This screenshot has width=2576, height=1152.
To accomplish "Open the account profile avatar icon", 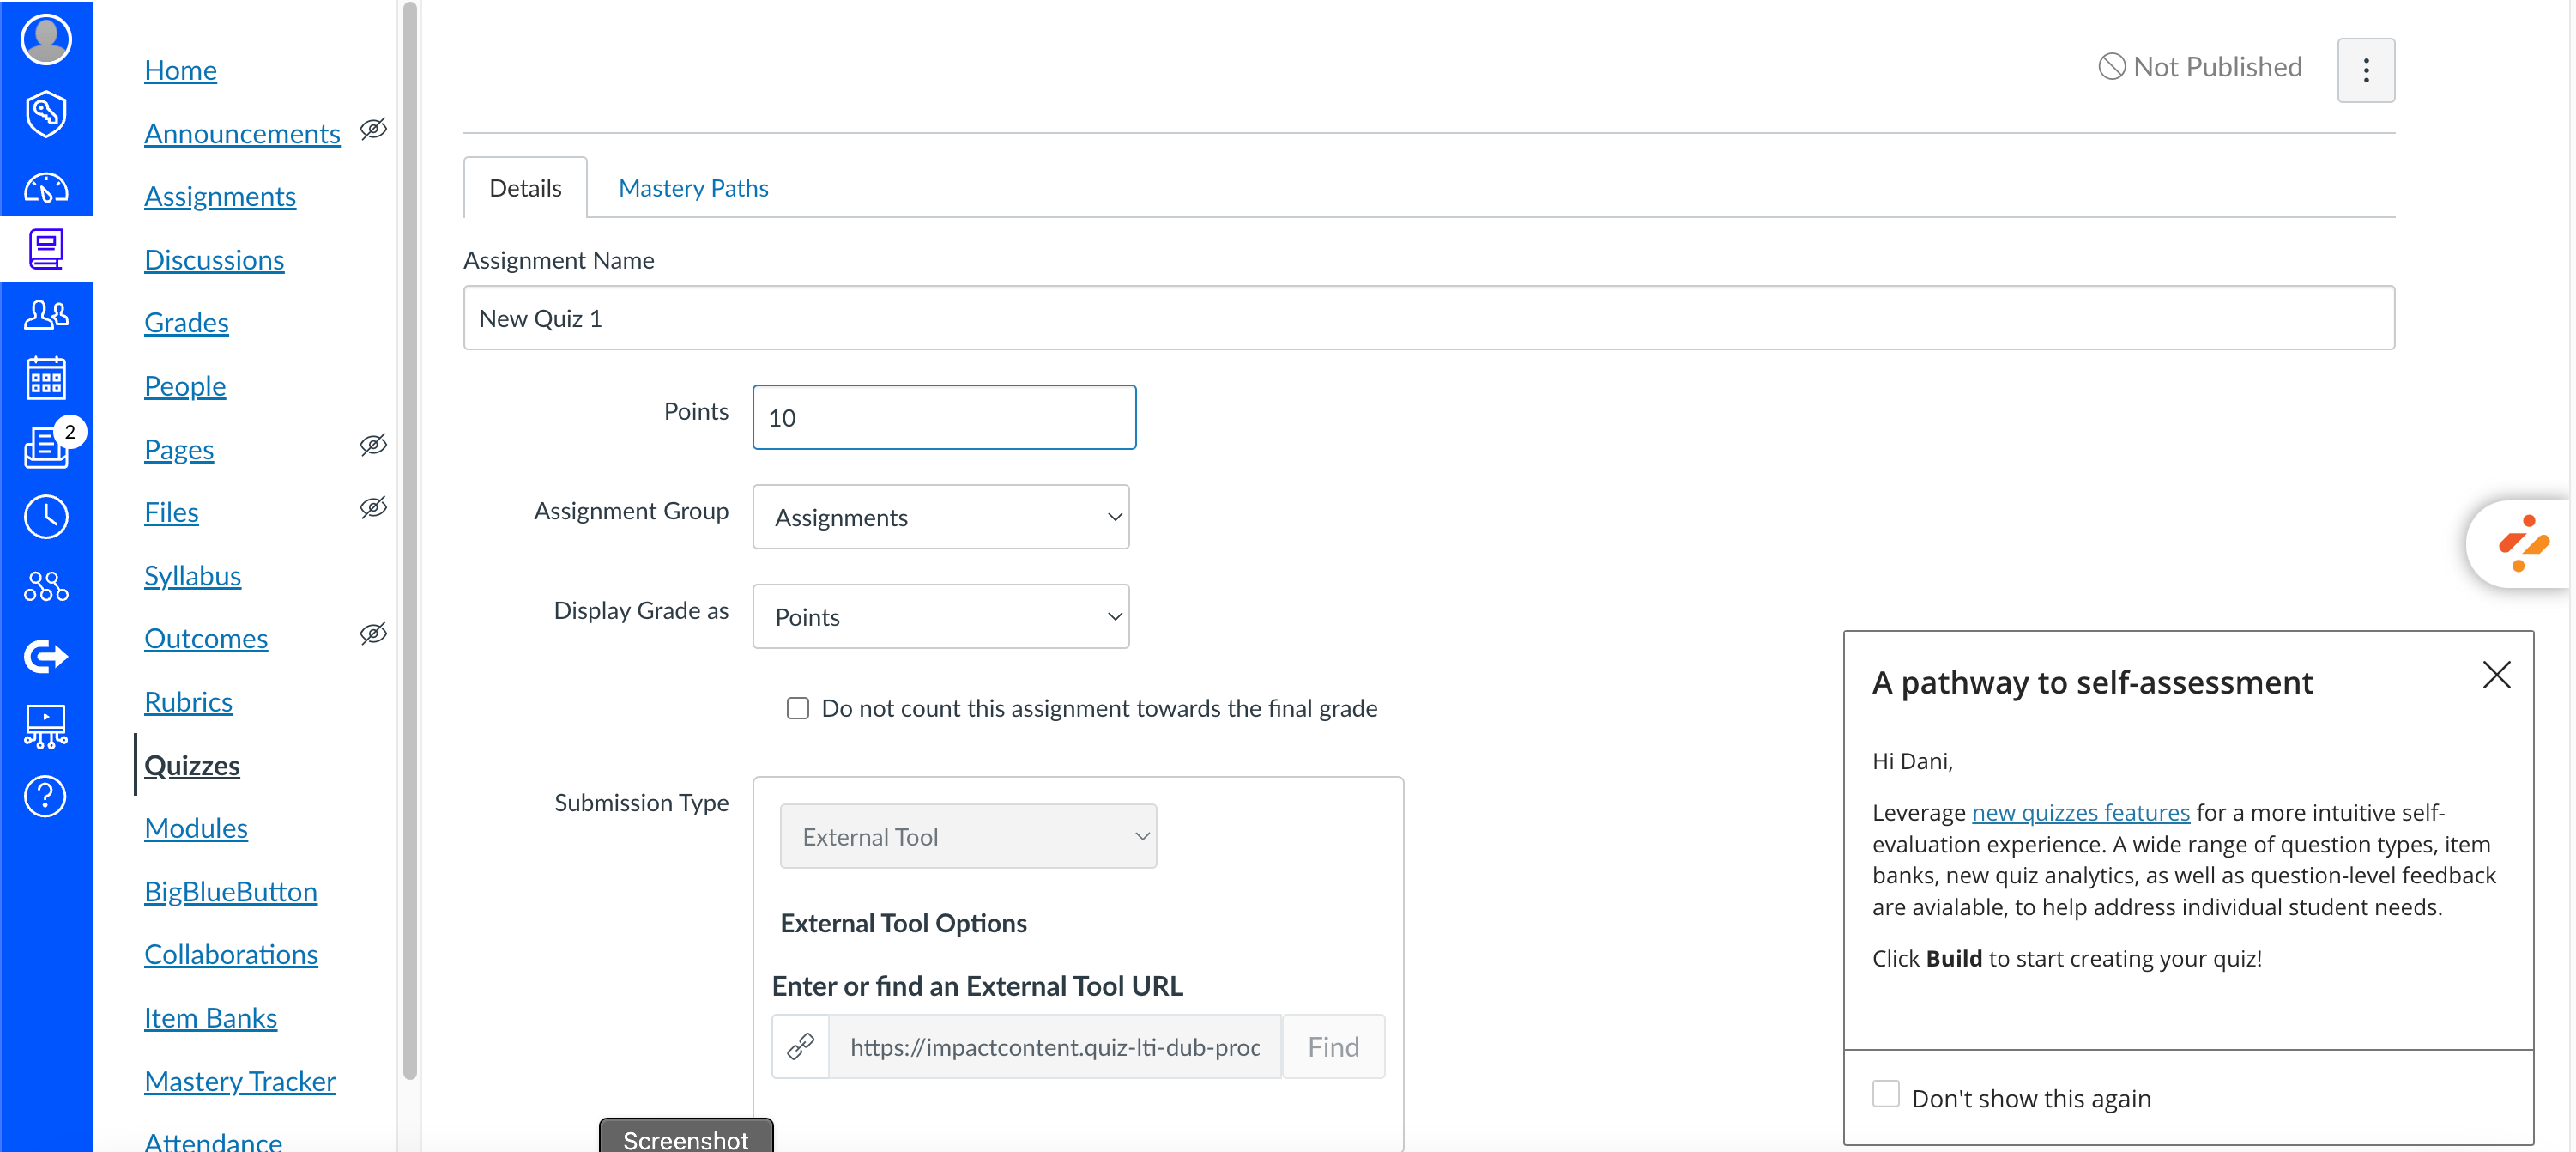I will coord(46,39).
